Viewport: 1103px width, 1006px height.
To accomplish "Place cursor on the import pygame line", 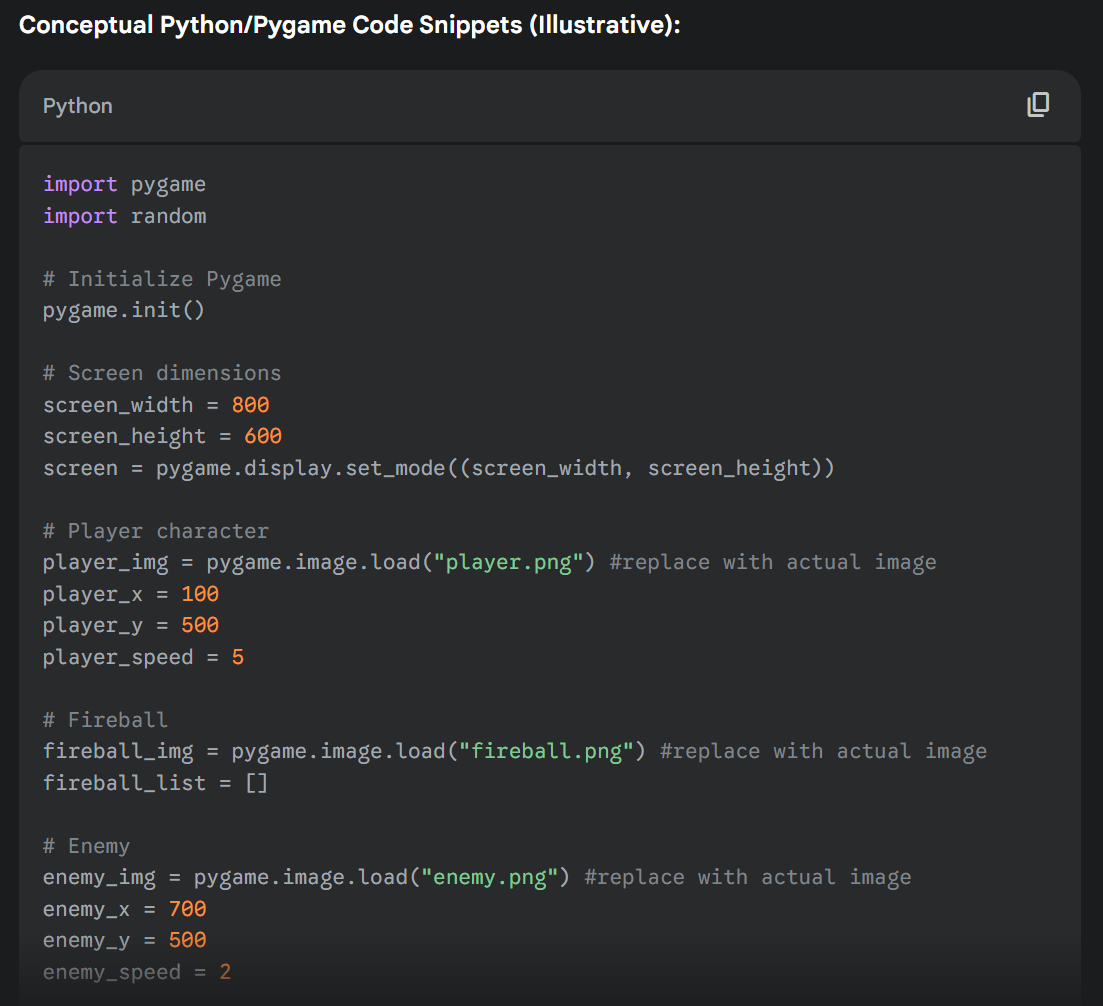I will click(124, 184).
